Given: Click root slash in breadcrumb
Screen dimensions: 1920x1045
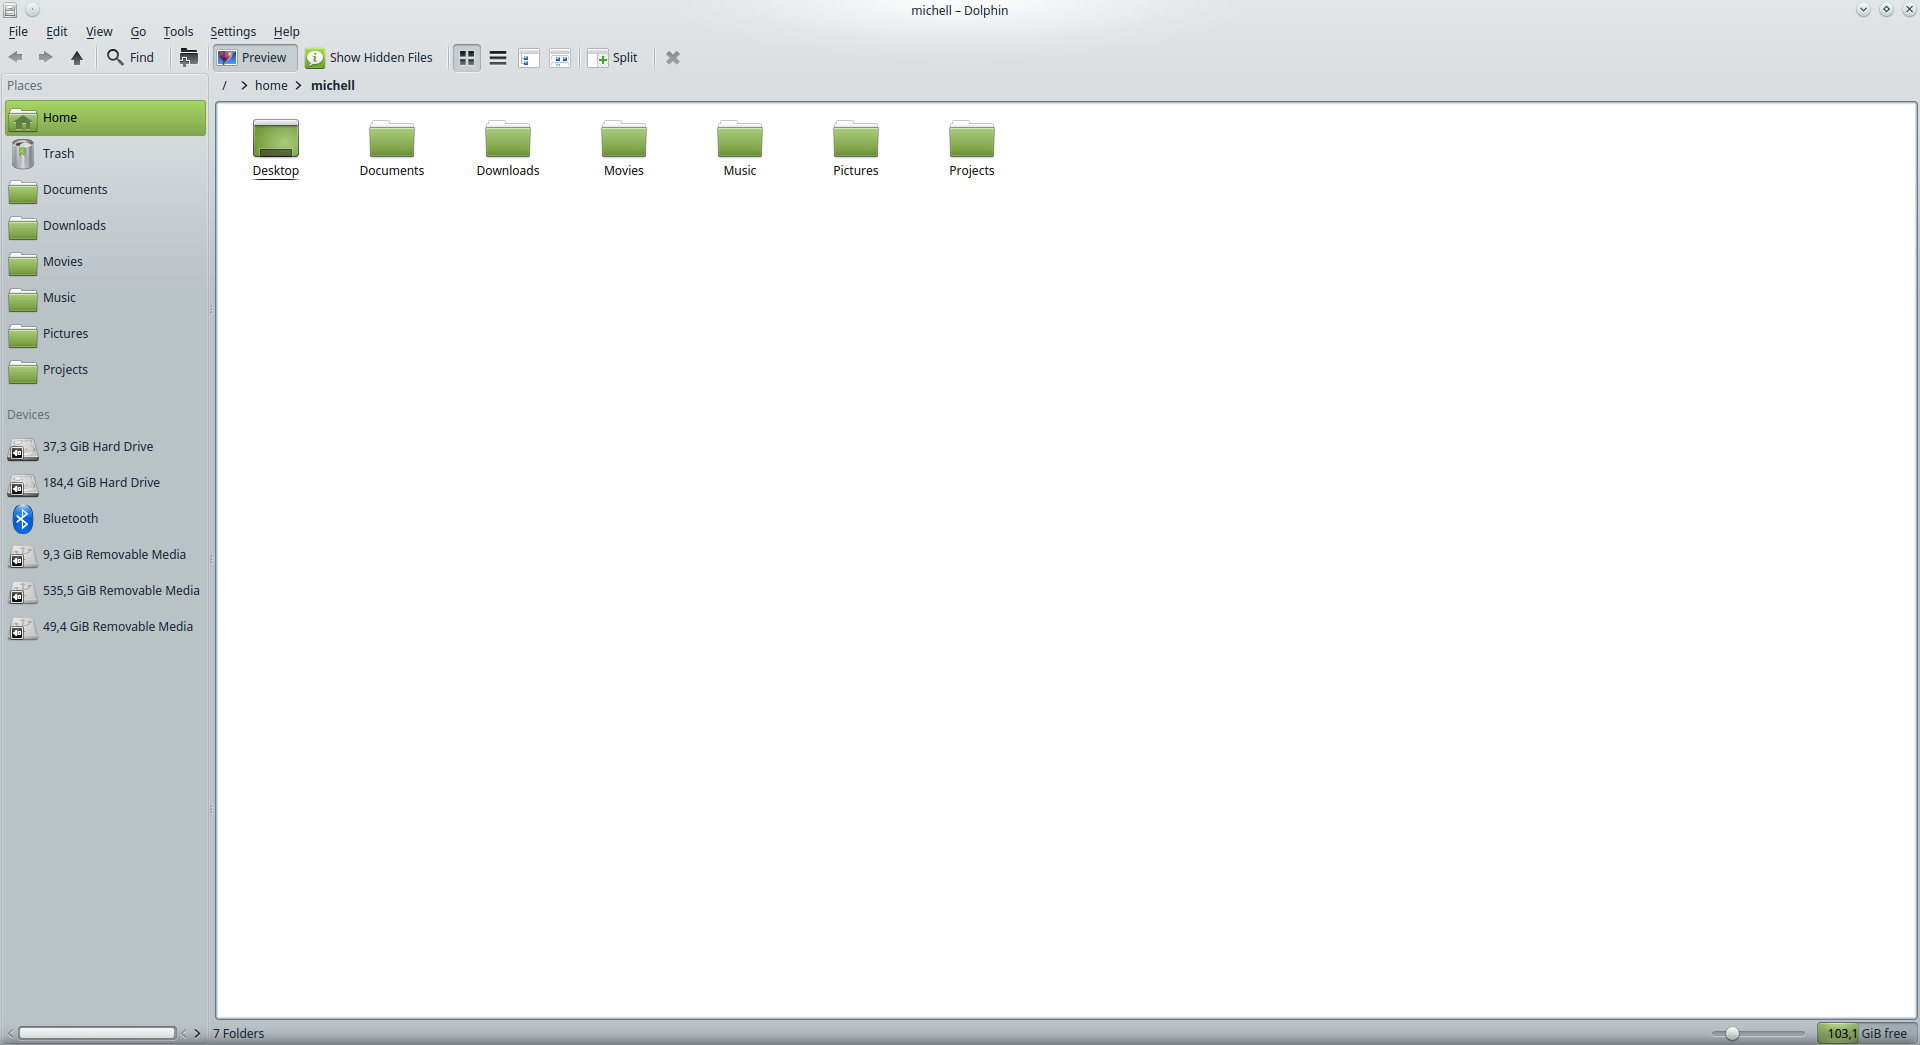Looking at the screenshot, I should click(x=225, y=85).
